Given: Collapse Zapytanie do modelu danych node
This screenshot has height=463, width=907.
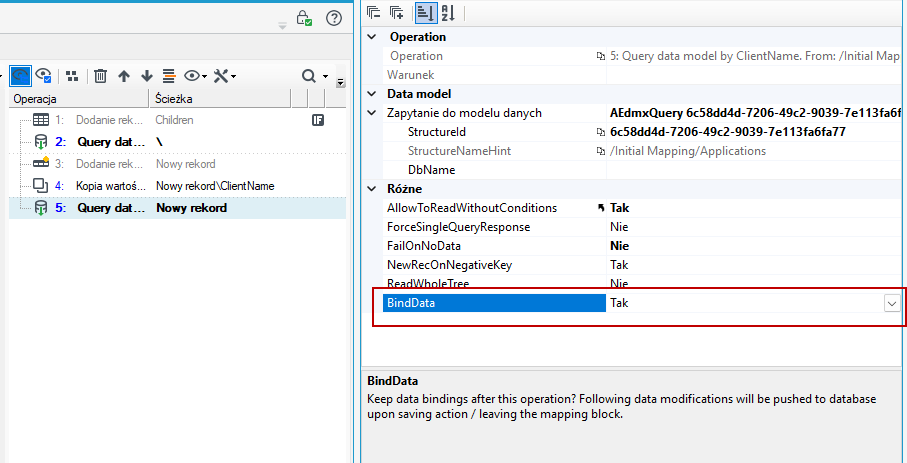Looking at the screenshot, I should 373,113.
